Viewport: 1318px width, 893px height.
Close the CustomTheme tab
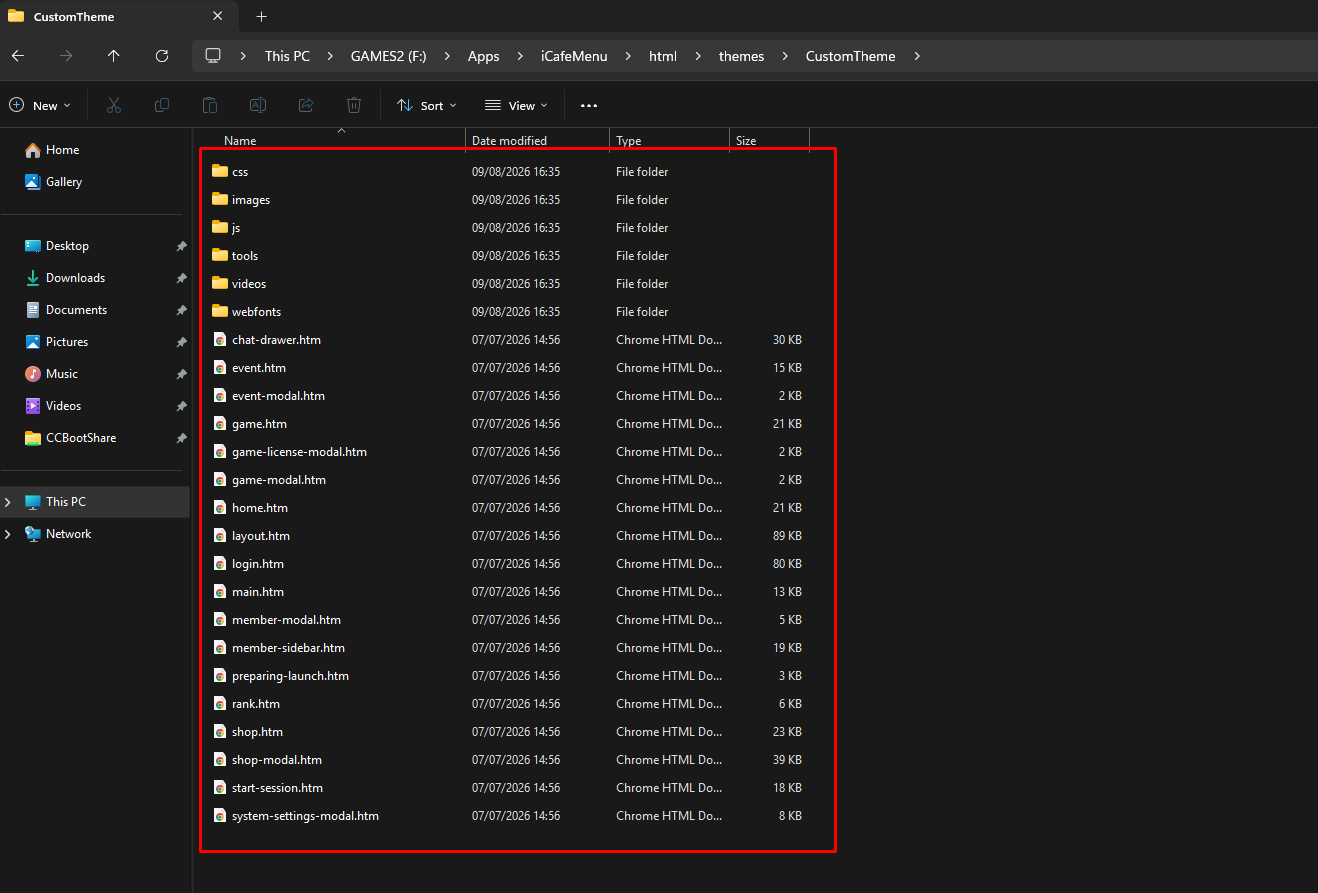pos(218,17)
